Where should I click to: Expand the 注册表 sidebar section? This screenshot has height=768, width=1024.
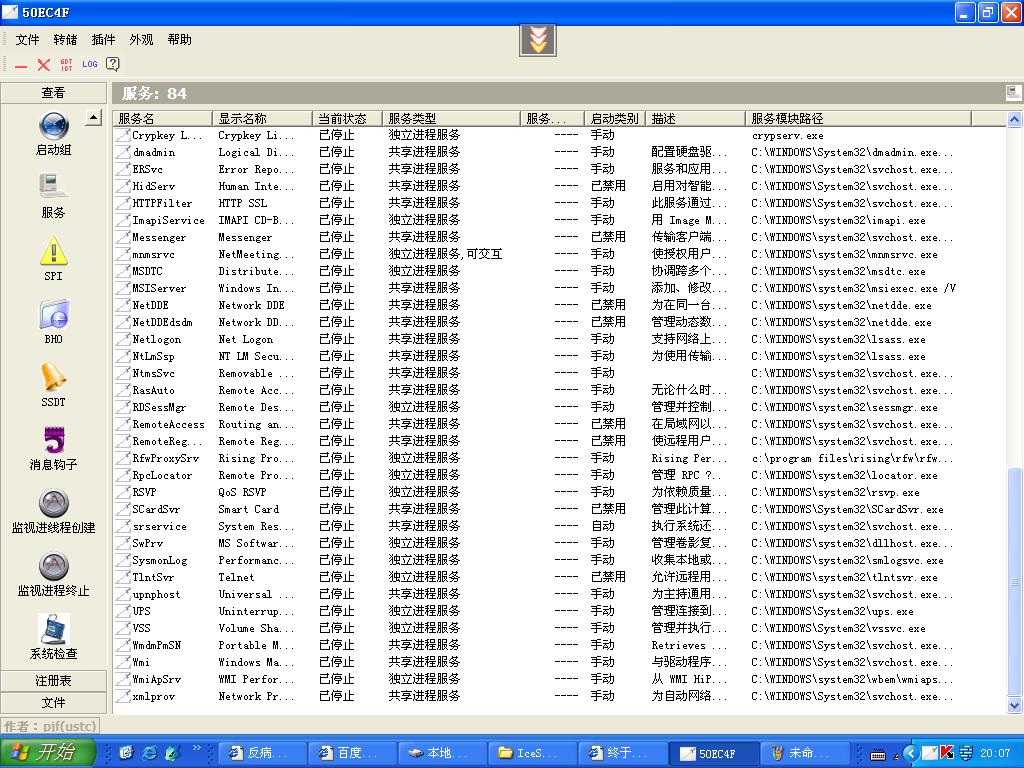point(54,680)
